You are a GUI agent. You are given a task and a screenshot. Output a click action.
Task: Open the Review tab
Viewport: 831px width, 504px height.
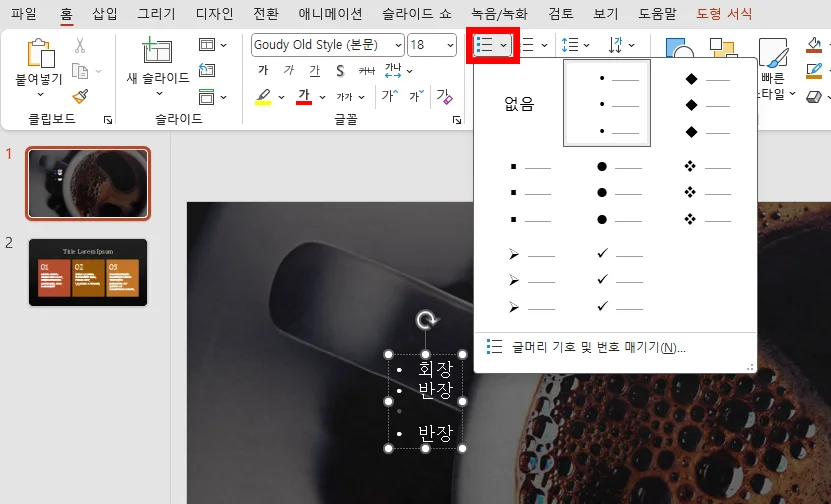coord(561,13)
